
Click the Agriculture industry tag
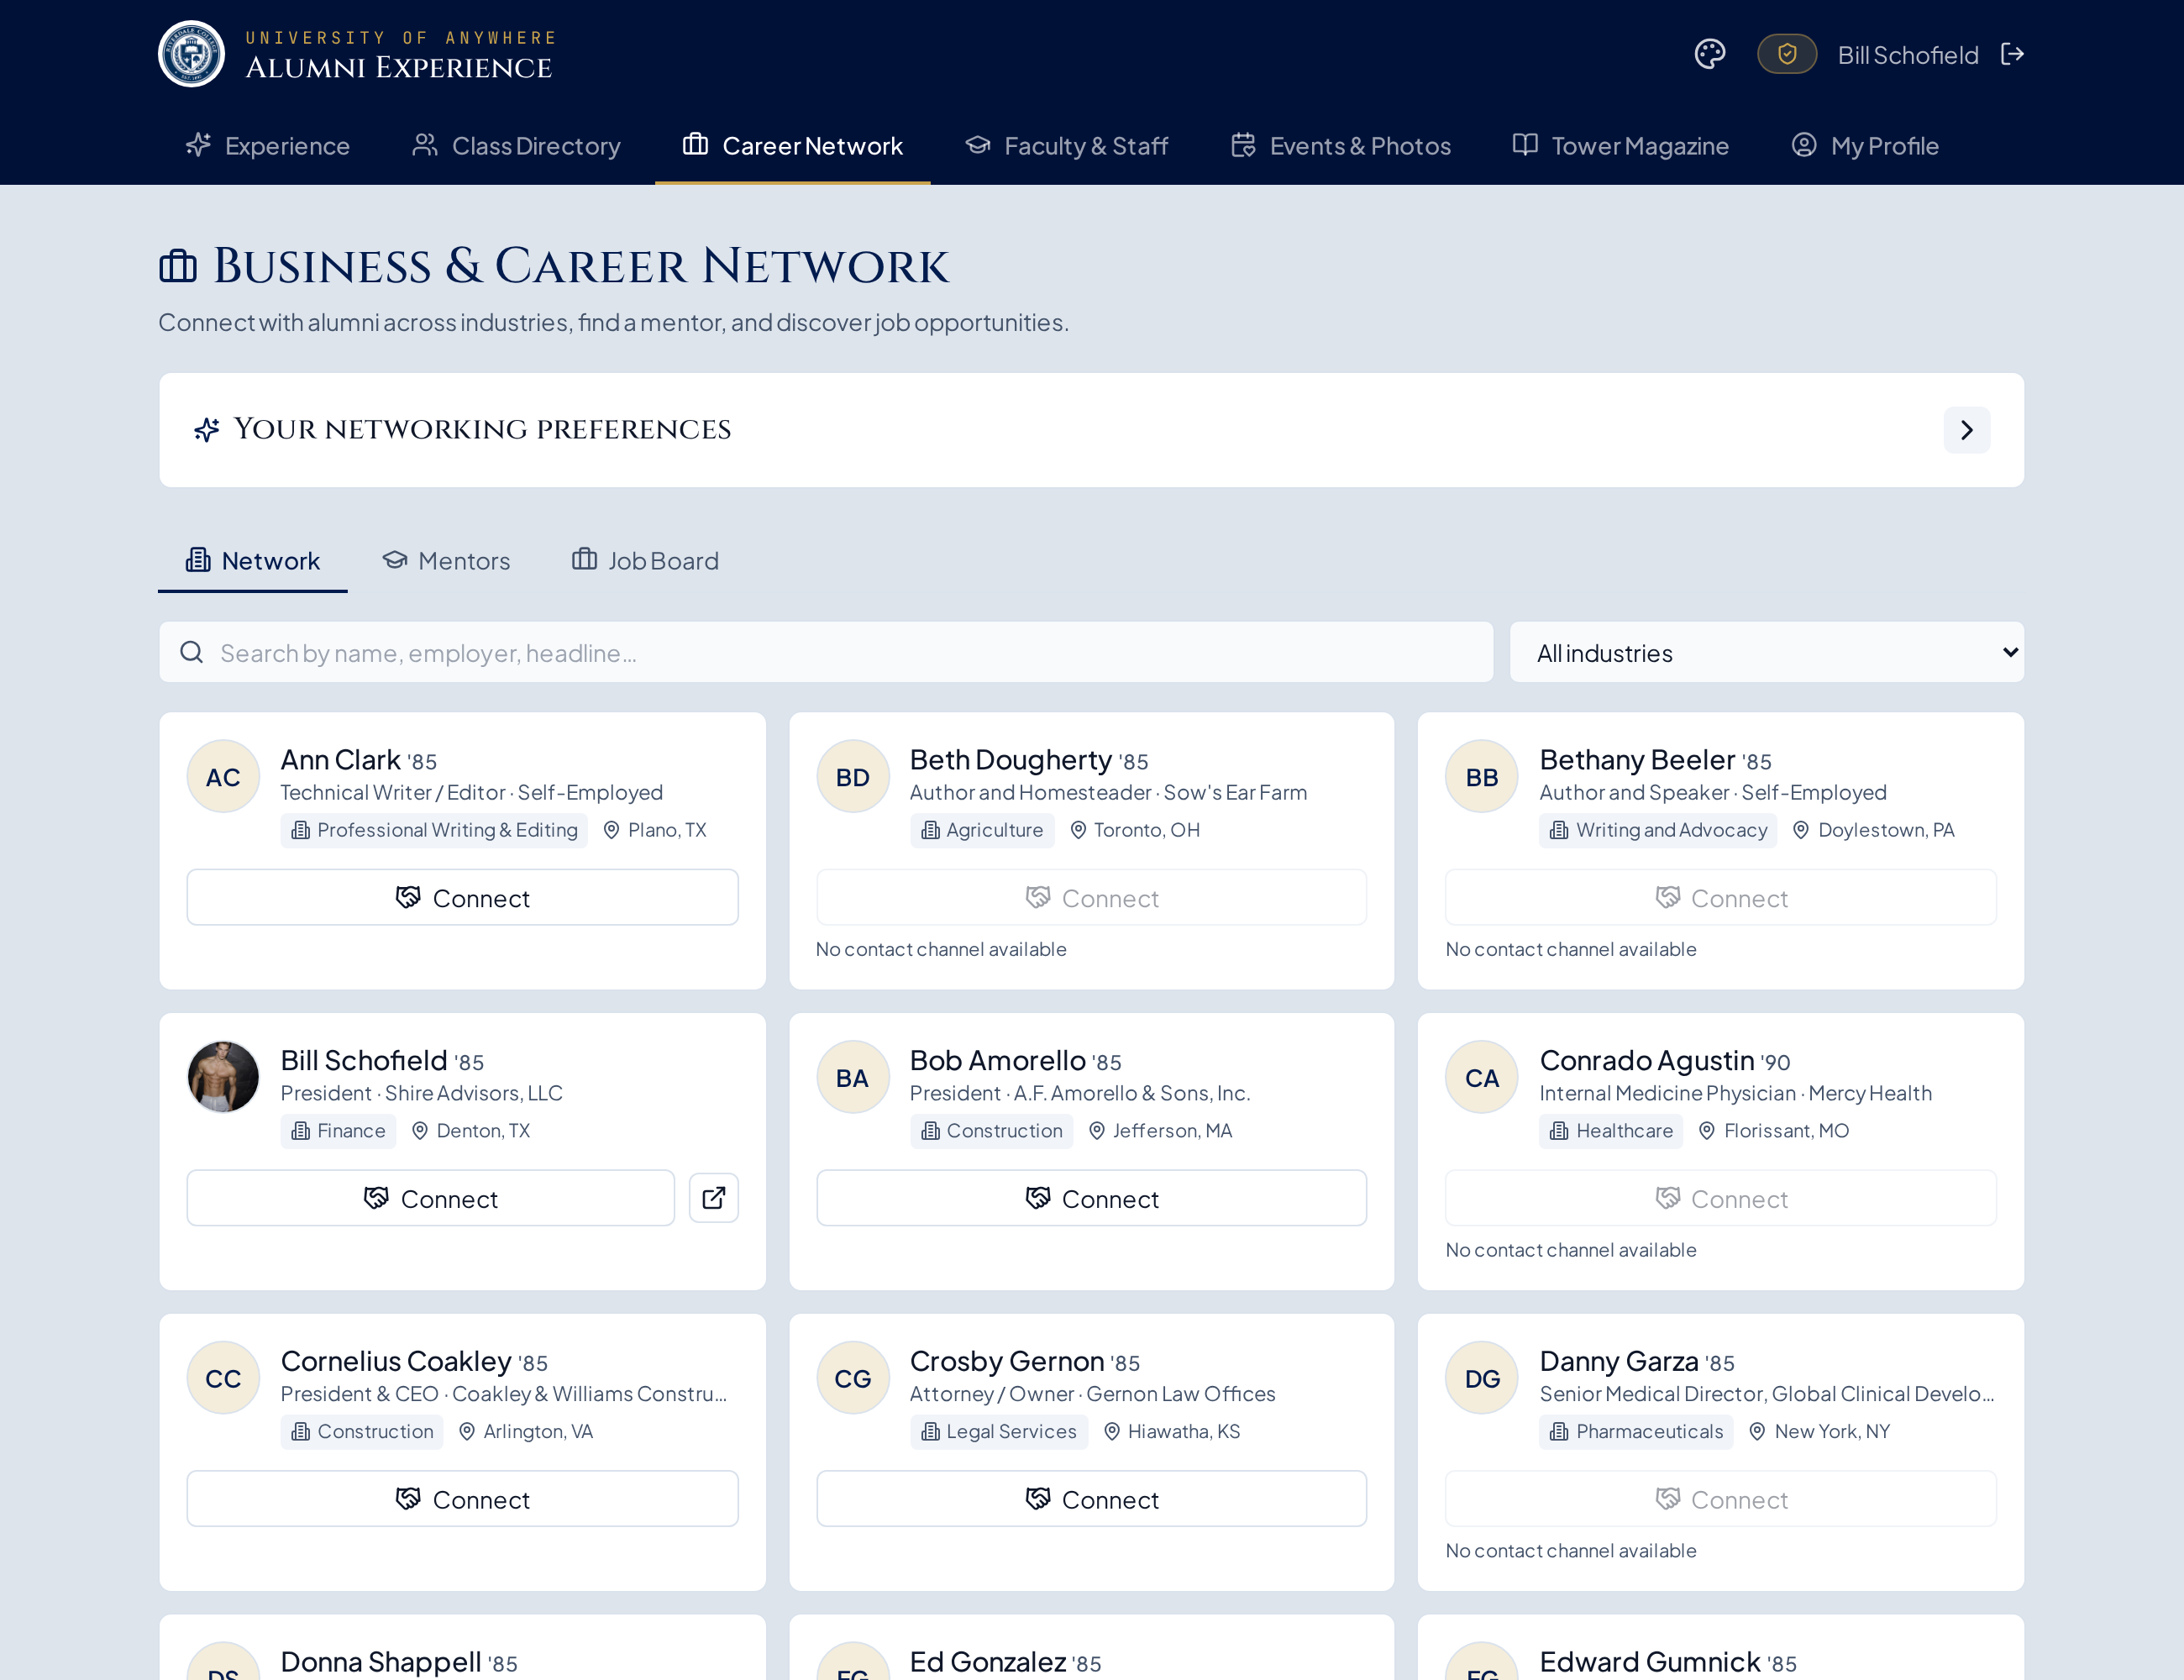point(982,830)
